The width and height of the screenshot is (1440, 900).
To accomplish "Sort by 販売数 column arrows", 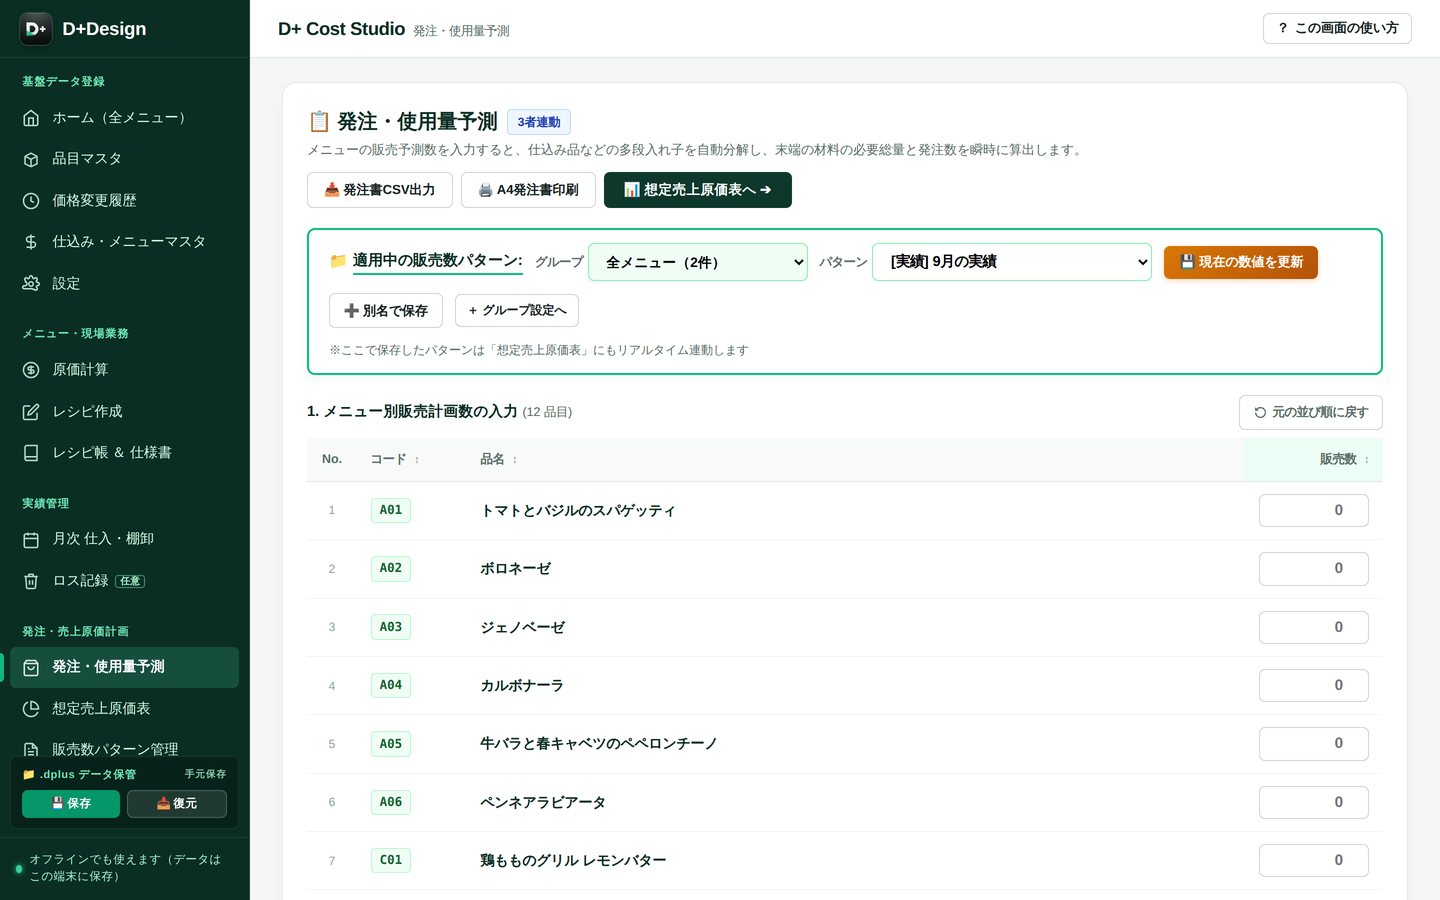I will coord(1366,460).
